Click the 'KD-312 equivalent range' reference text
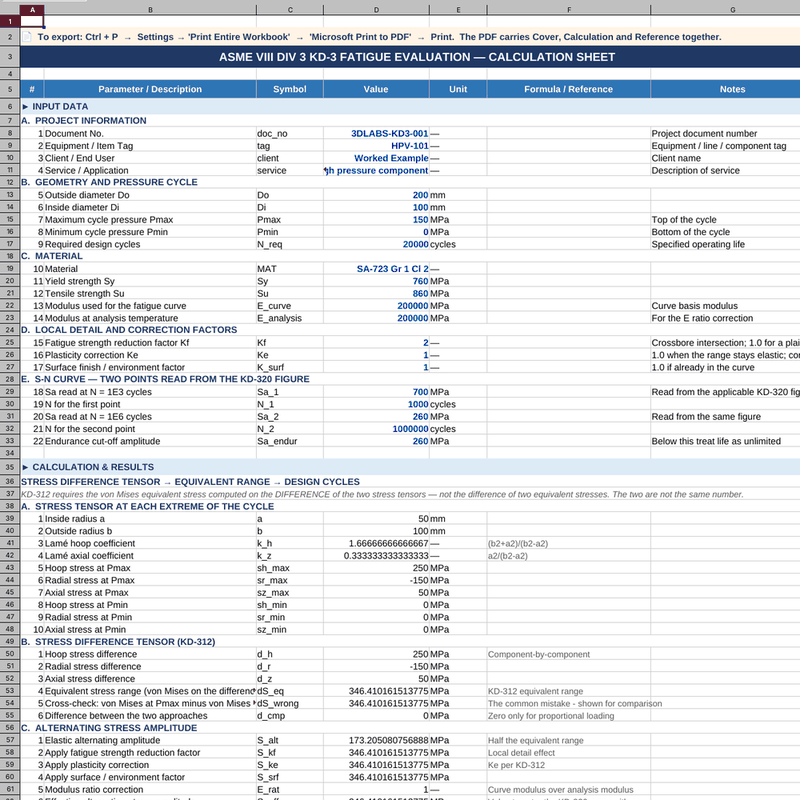This screenshot has height=800, width=800. click(535, 691)
